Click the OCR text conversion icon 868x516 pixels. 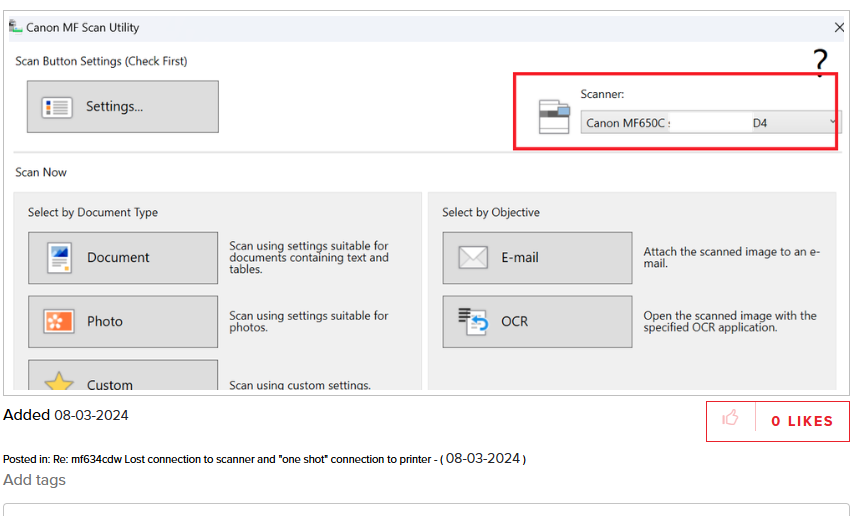(x=473, y=321)
